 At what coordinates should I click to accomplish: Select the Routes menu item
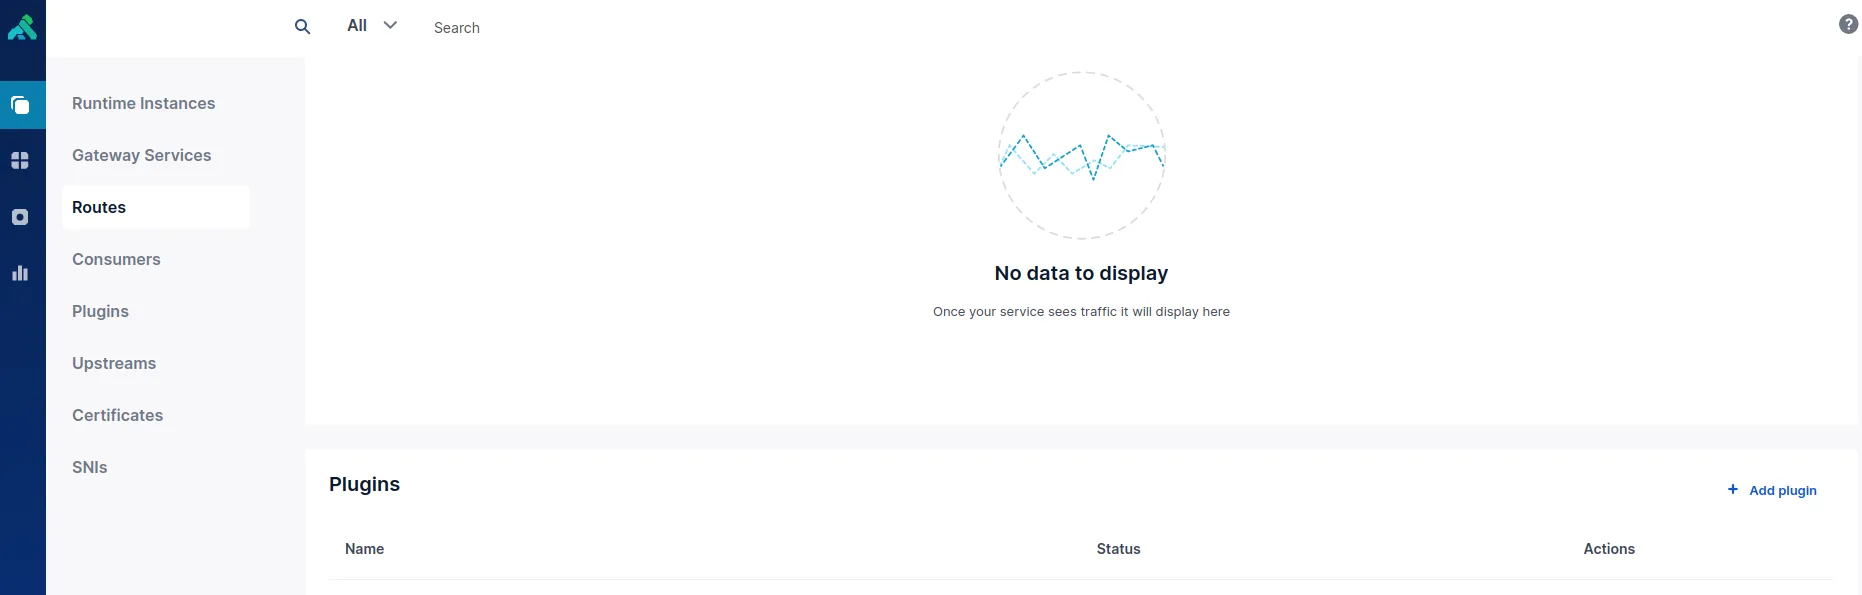point(99,207)
